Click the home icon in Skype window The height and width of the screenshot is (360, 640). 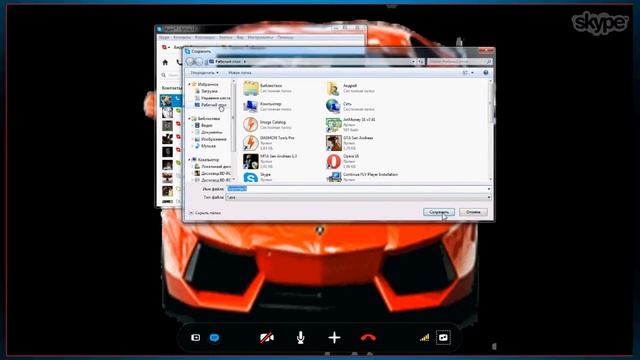165,62
